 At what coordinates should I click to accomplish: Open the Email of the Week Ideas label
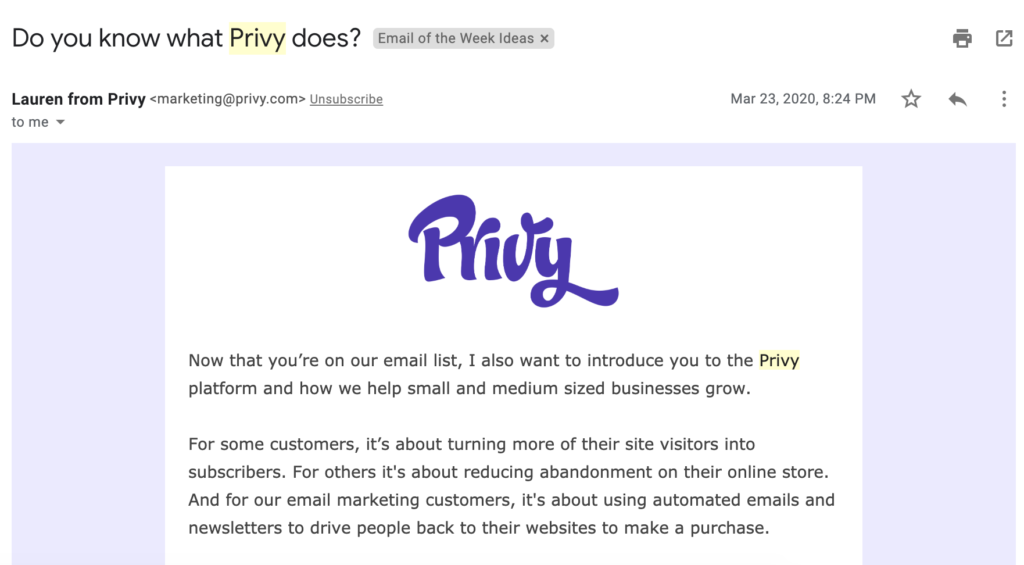tap(455, 39)
